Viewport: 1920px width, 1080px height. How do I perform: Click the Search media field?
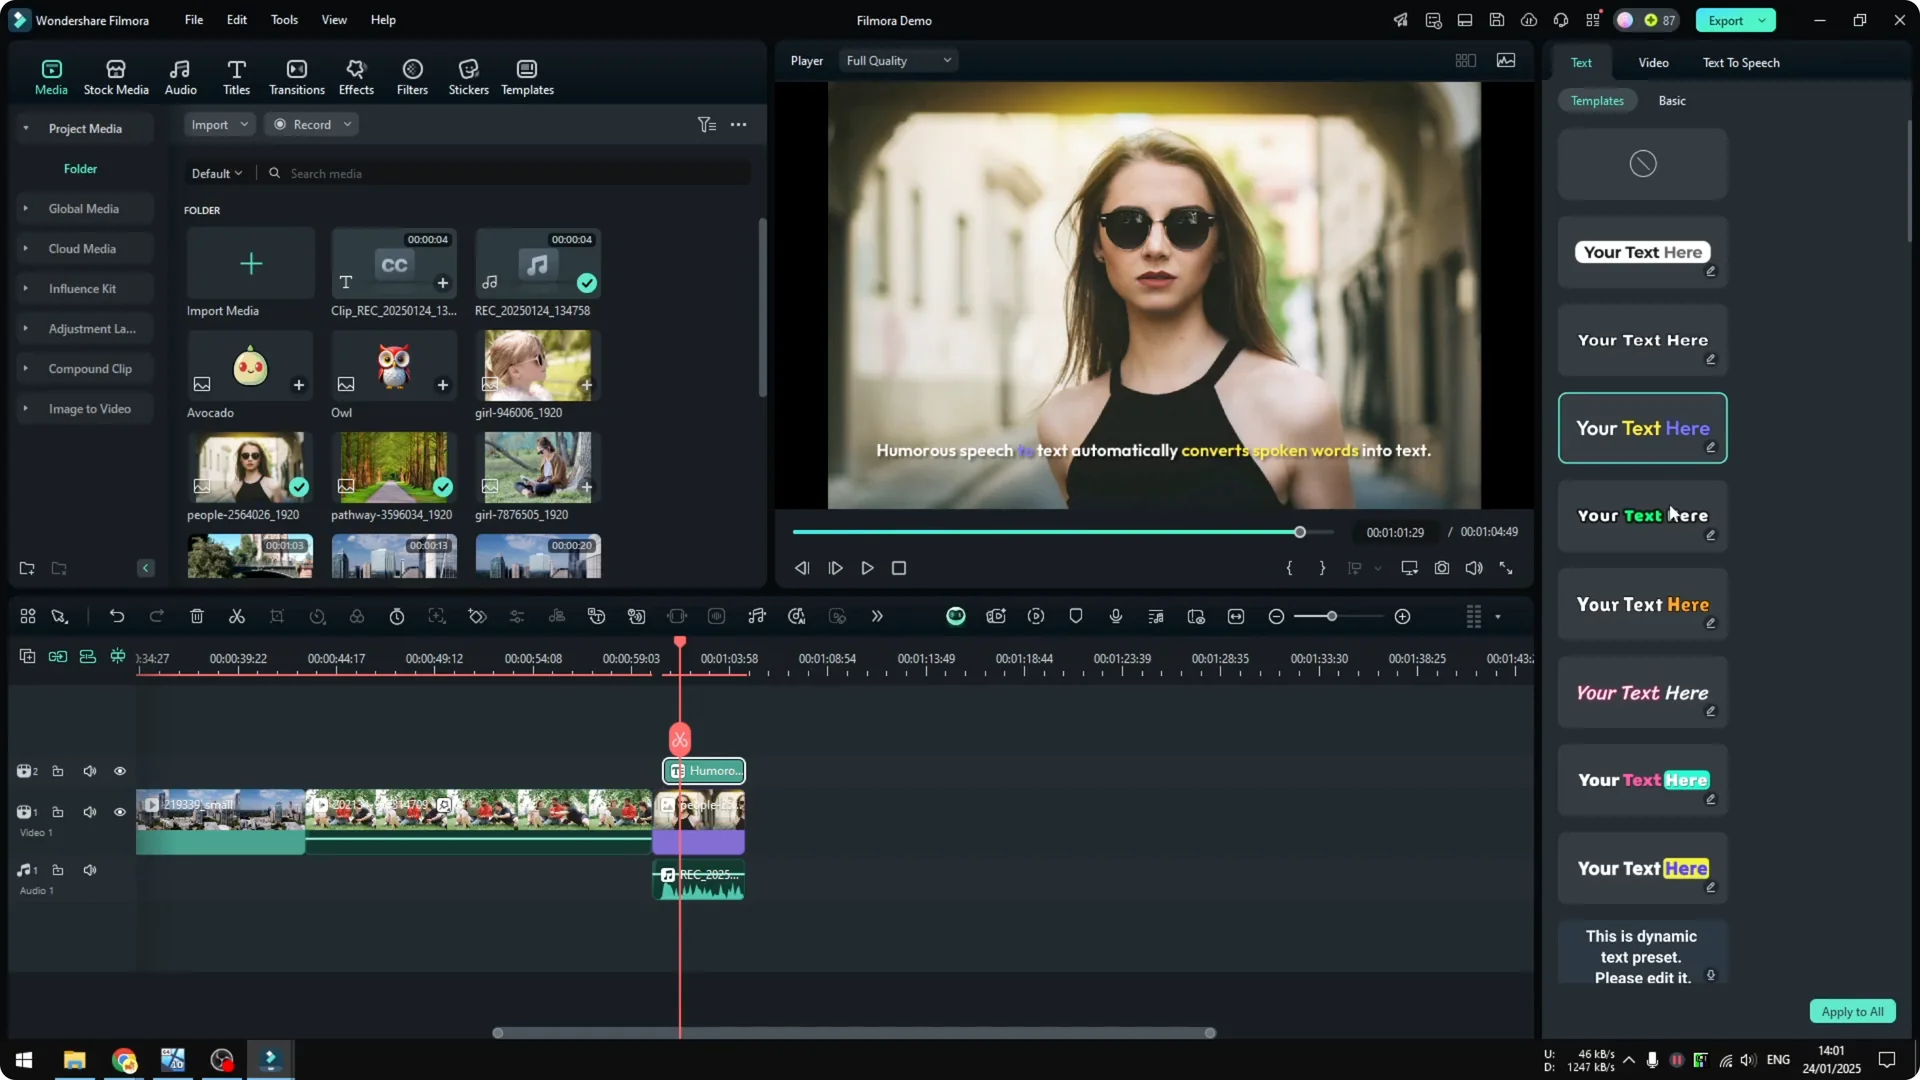(x=510, y=173)
